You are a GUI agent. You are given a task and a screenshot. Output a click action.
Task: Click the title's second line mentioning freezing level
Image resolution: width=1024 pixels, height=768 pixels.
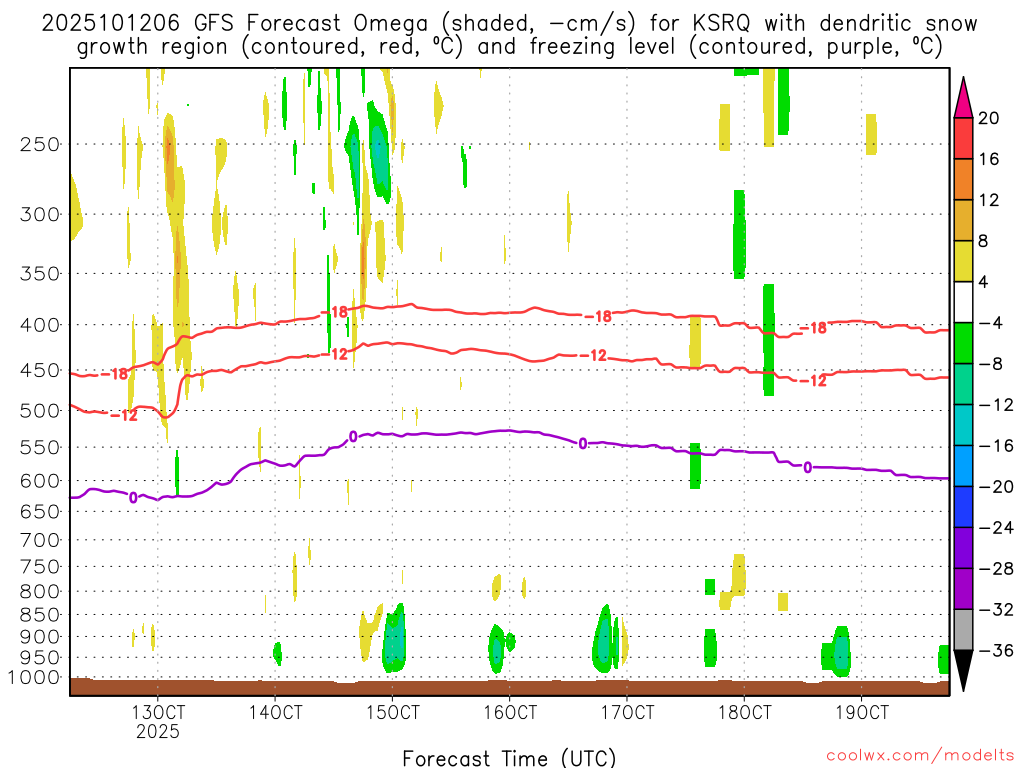[x=509, y=47]
